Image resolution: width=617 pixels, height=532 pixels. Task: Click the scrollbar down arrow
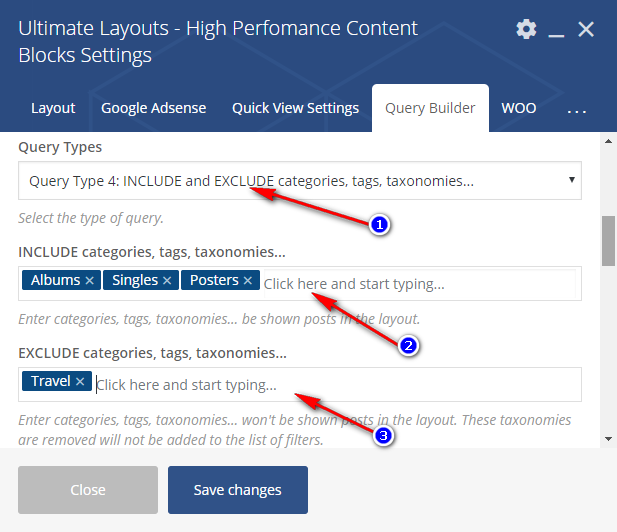[608, 438]
